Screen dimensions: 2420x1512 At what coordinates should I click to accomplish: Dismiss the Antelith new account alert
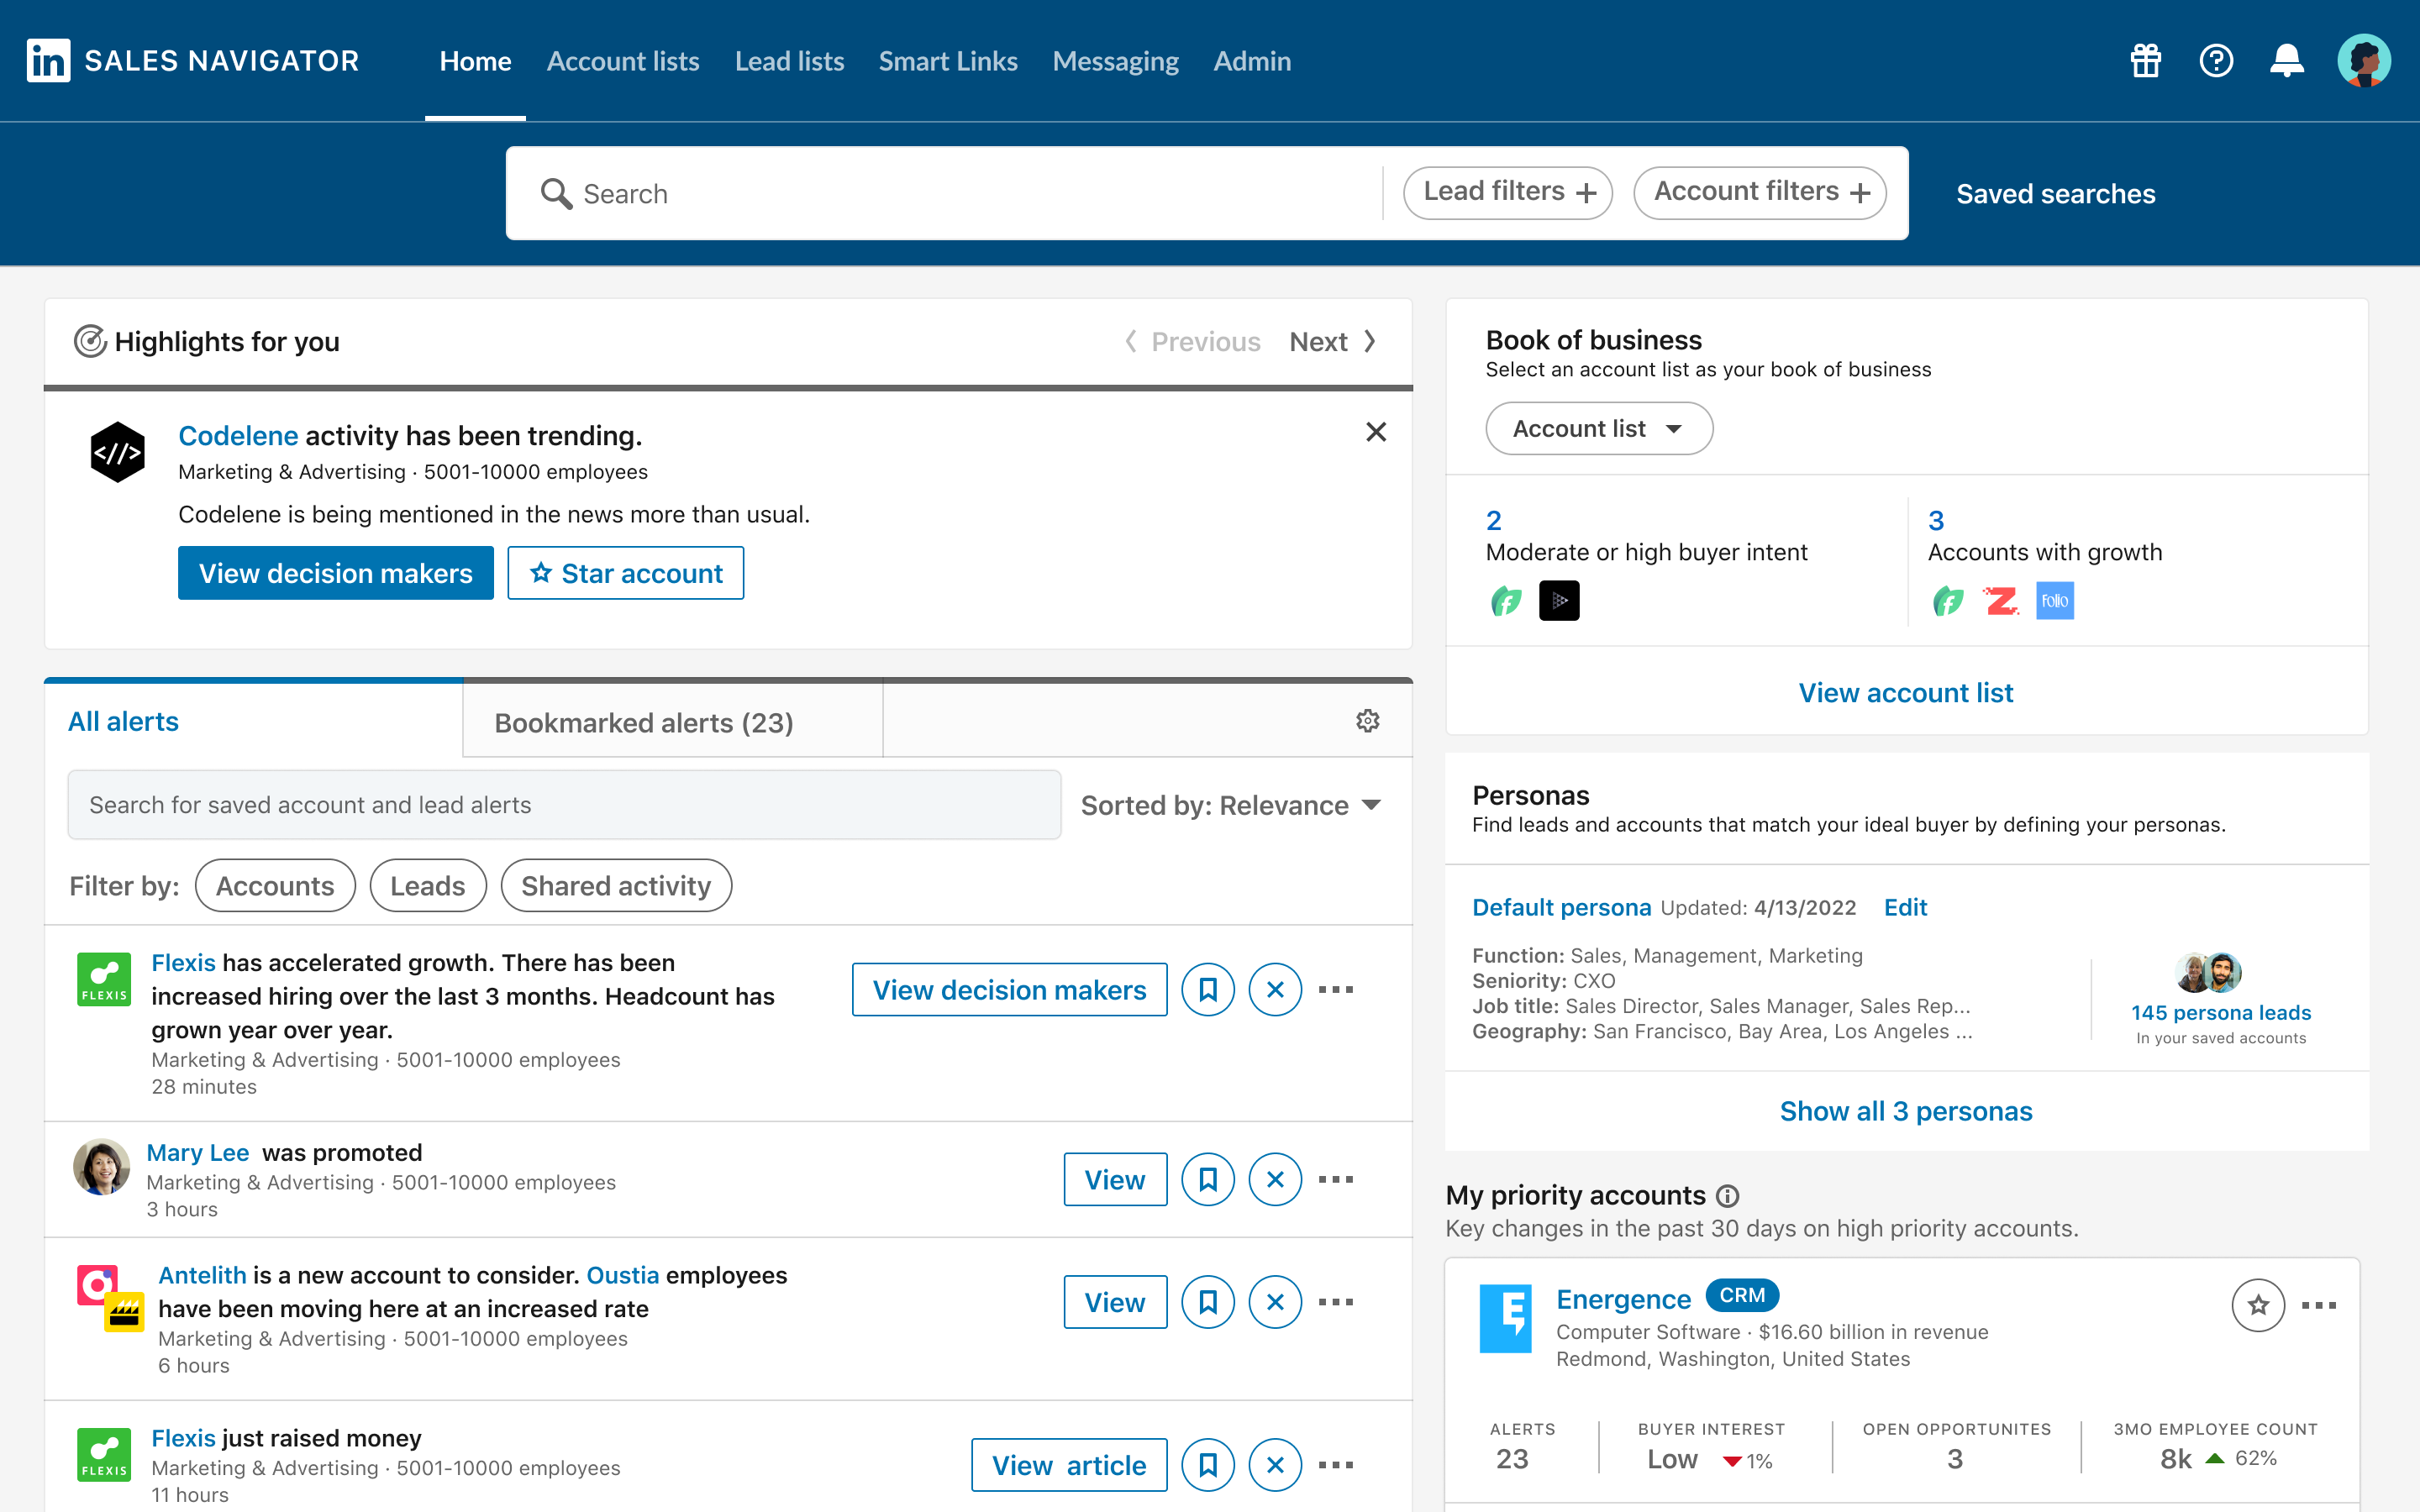coord(1275,1302)
